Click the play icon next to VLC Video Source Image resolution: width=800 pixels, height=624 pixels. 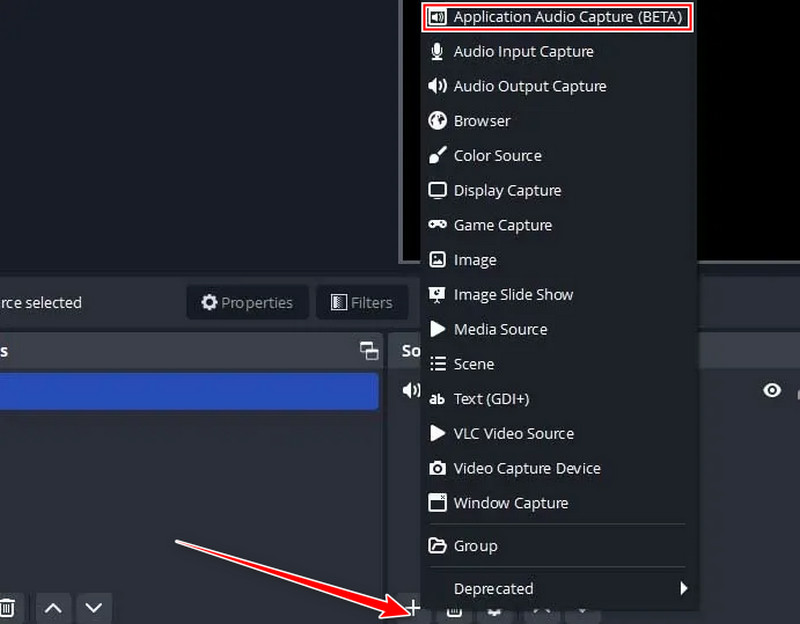(x=437, y=433)
